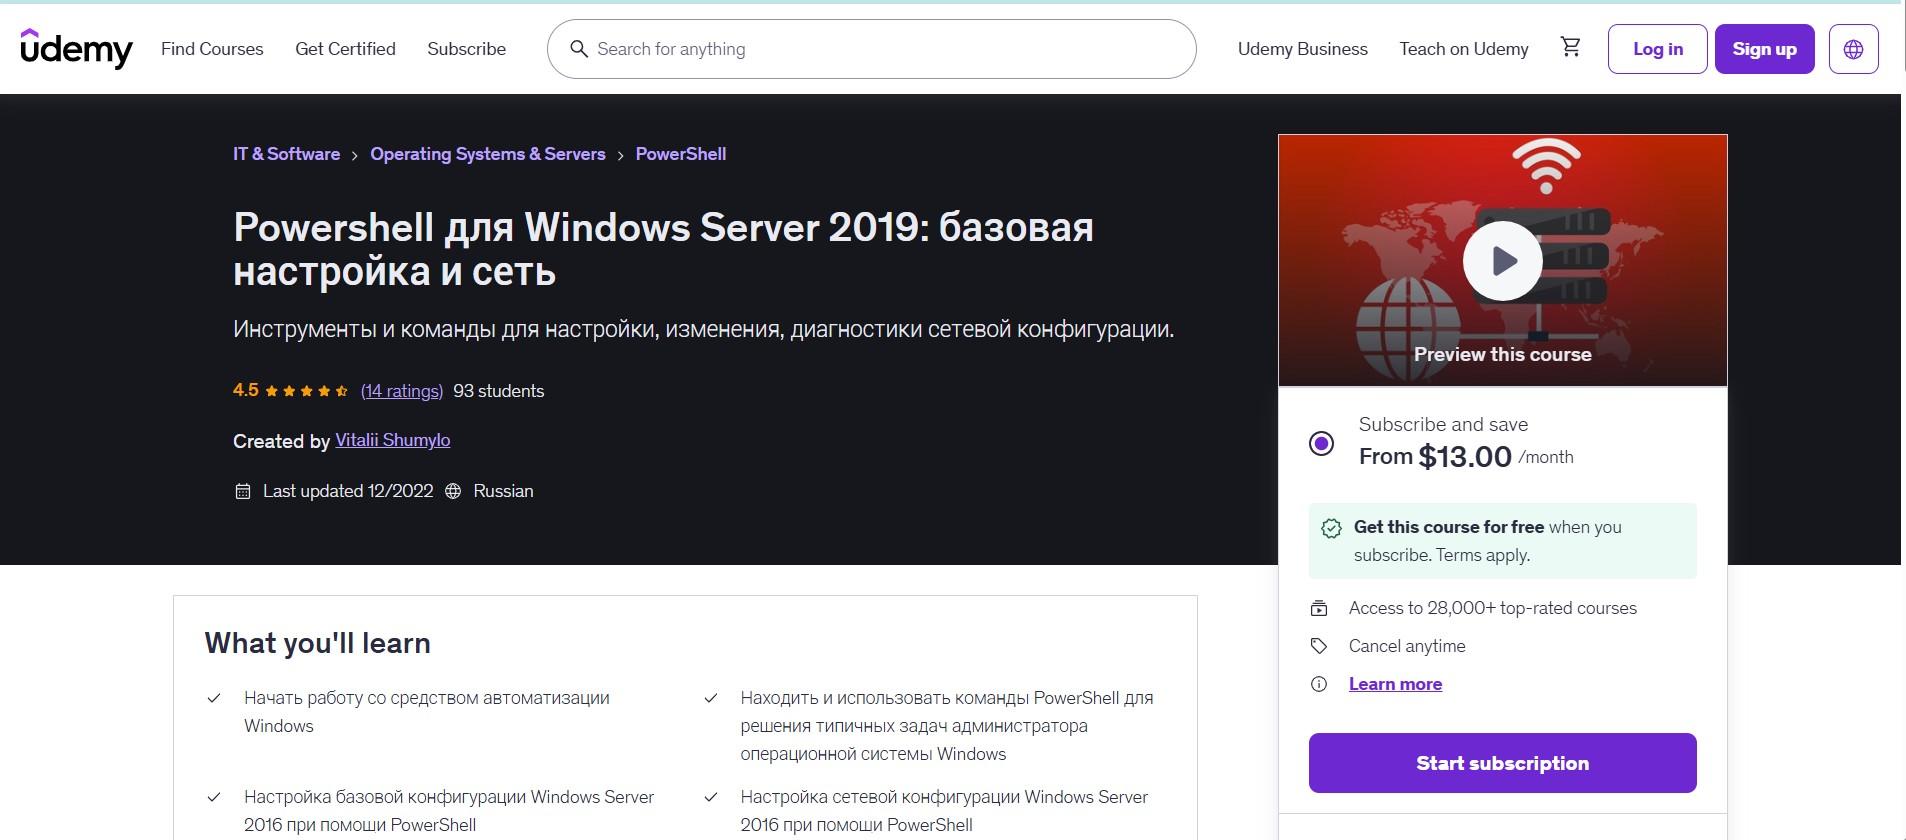The width and height of the screenshot is (1906, 840).
Task: Click the What you'll learn heading
Action: coord(318,643)
